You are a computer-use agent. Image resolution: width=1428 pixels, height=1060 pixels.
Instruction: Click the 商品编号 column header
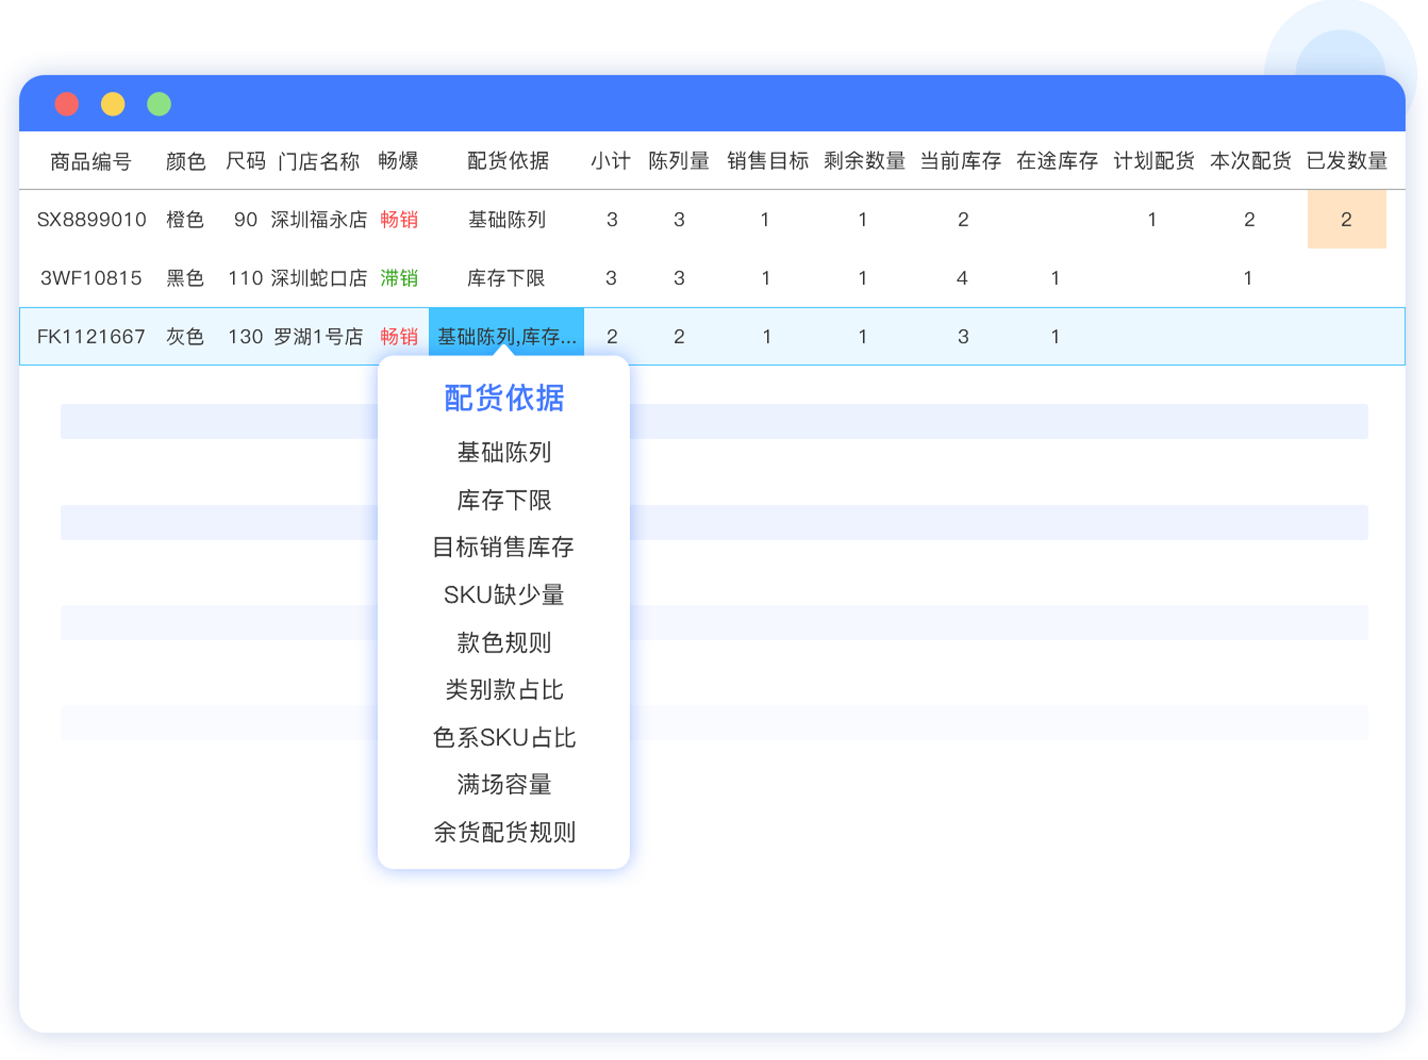(91, 161)
